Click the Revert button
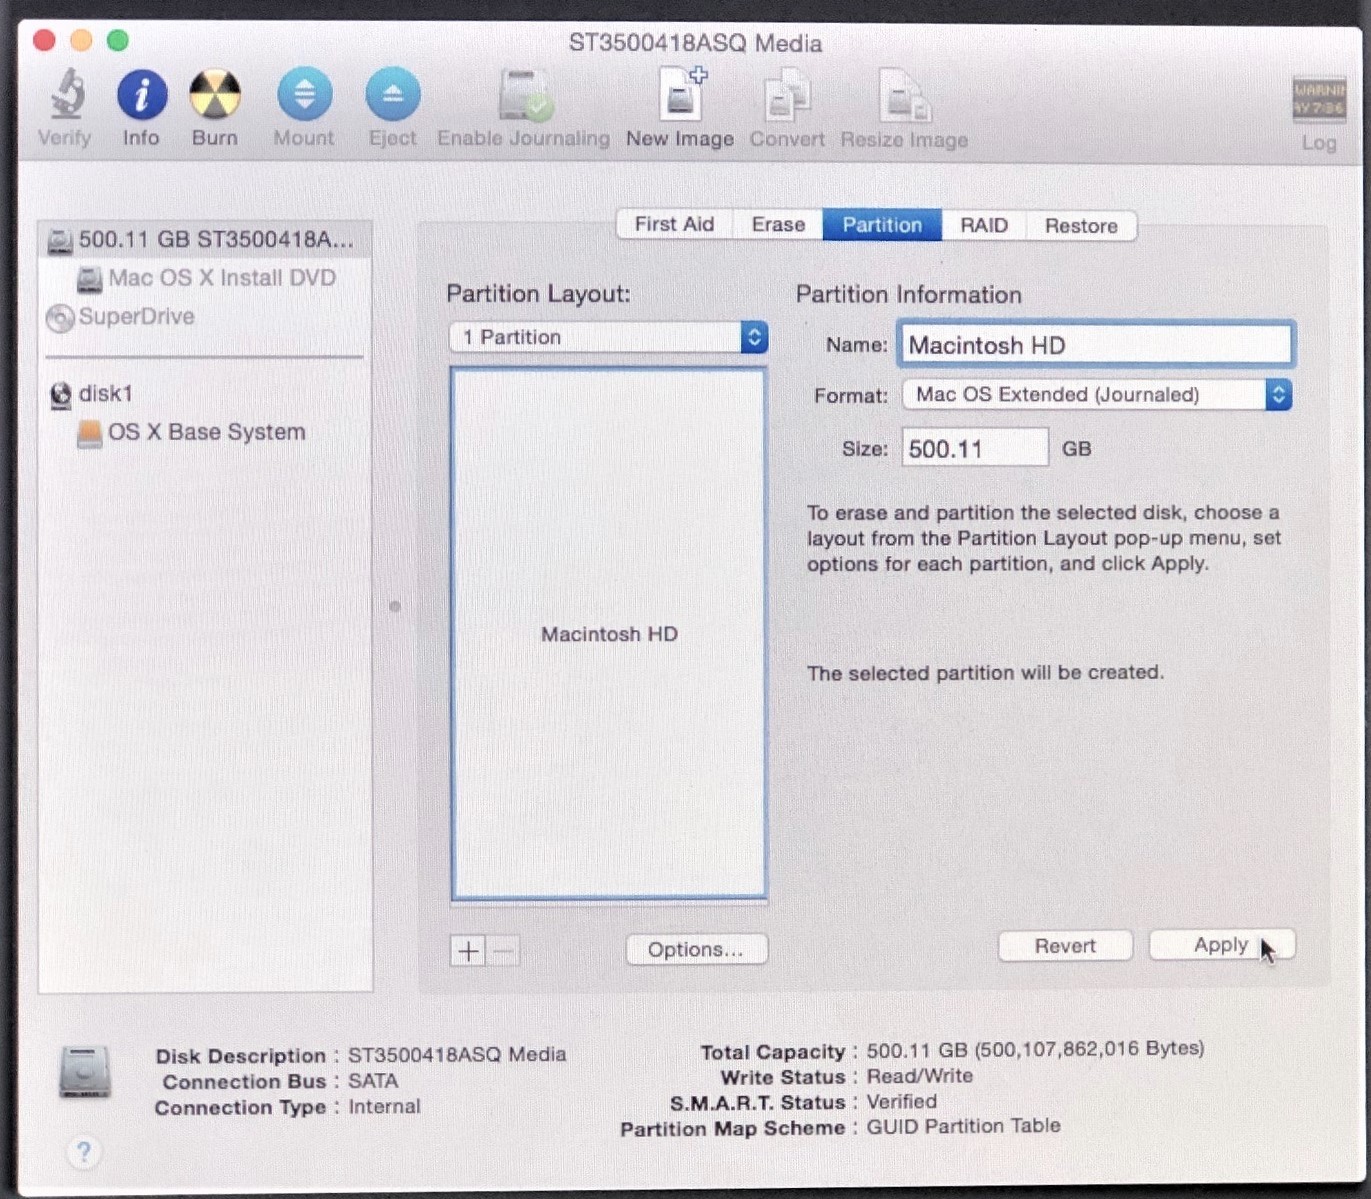 [1065, 946]
